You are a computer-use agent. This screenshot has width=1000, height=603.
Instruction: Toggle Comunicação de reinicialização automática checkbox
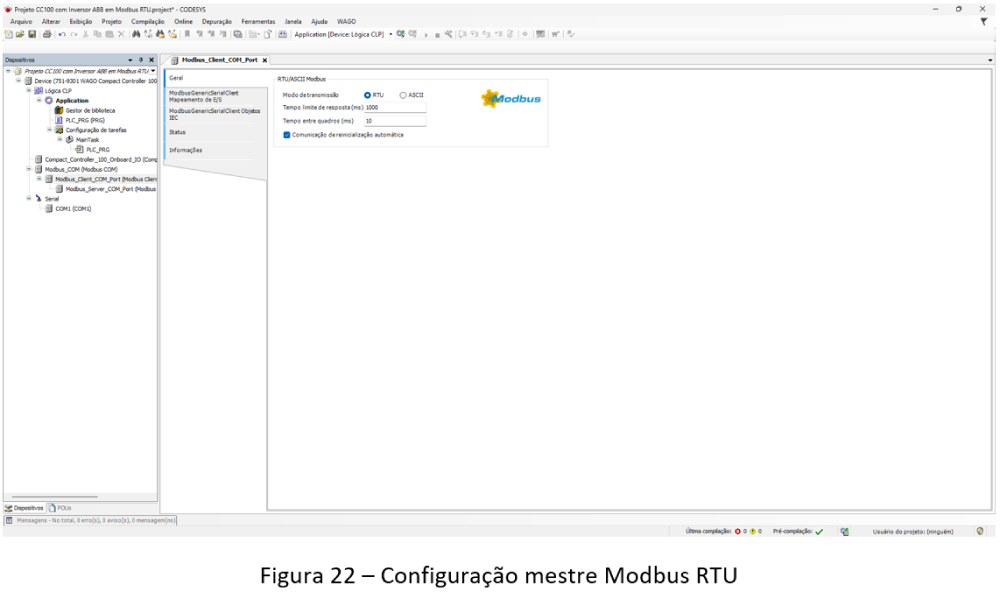287,134
